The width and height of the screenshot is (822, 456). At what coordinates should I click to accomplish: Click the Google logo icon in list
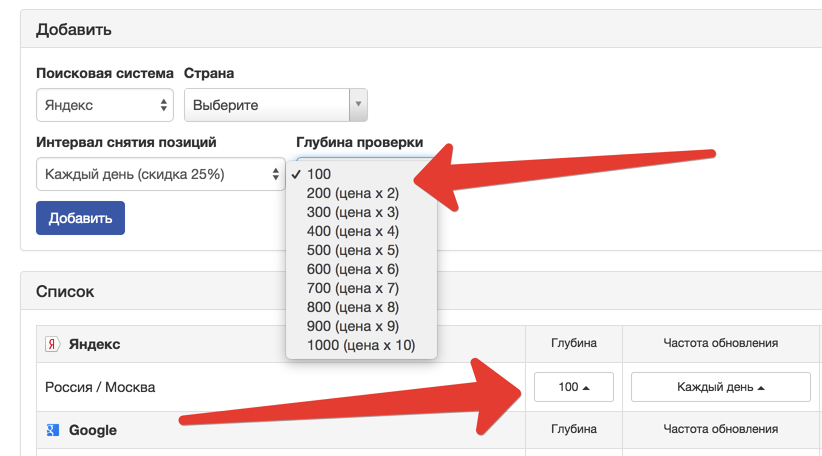pos(52,430)
